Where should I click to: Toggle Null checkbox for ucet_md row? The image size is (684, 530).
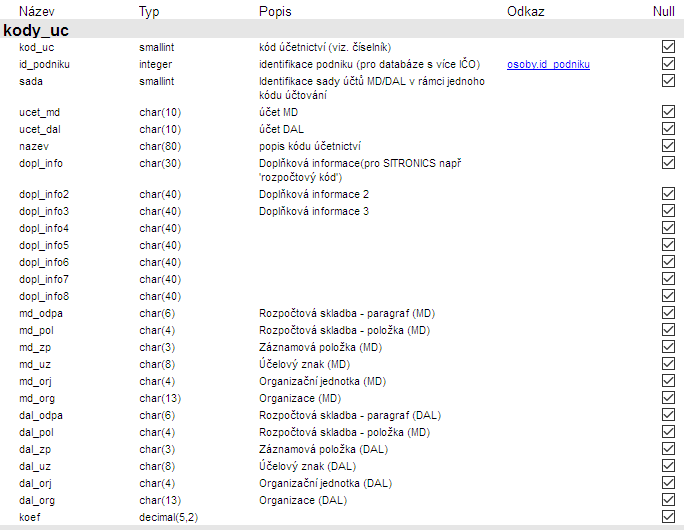coord(668,112)
